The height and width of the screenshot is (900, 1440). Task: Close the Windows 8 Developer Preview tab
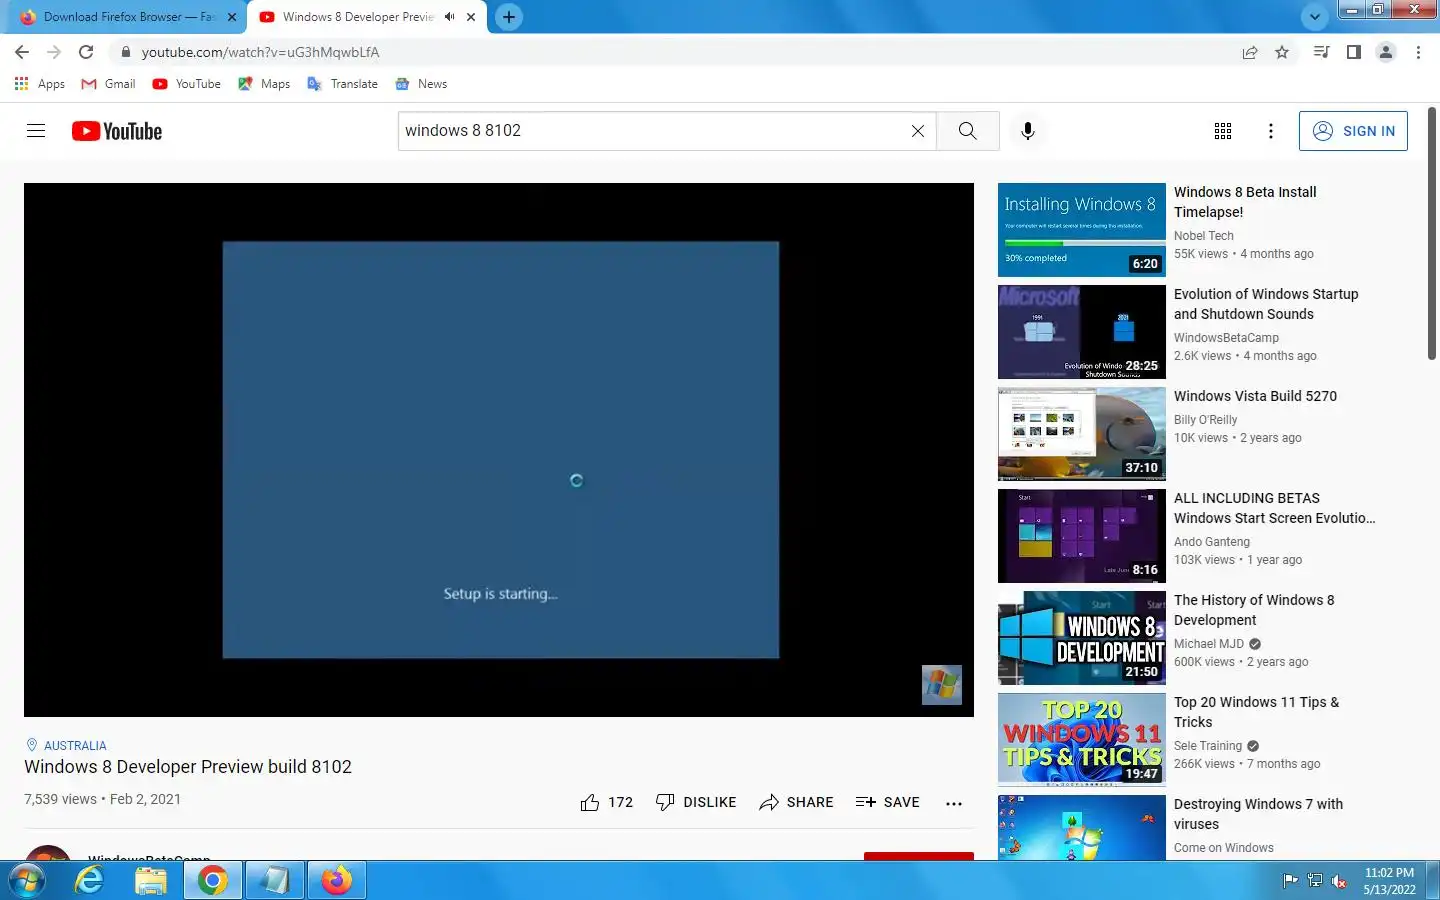471,17
